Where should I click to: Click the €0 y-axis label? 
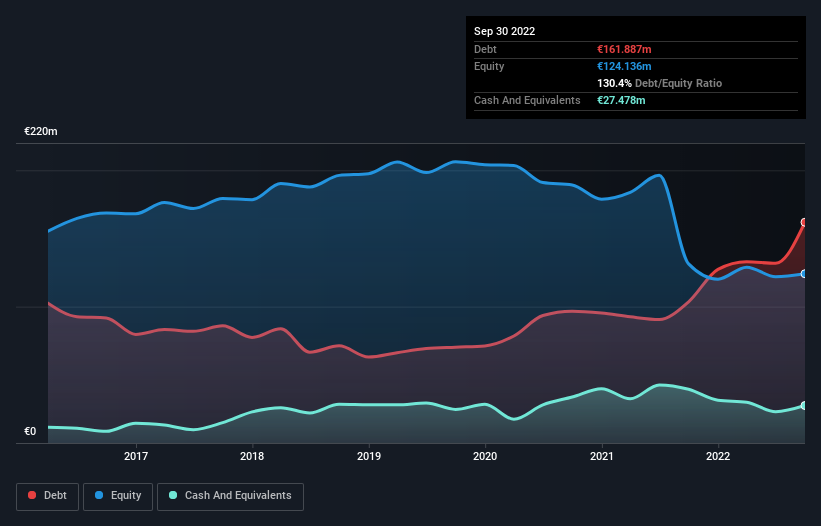click(x=30, y=431)
